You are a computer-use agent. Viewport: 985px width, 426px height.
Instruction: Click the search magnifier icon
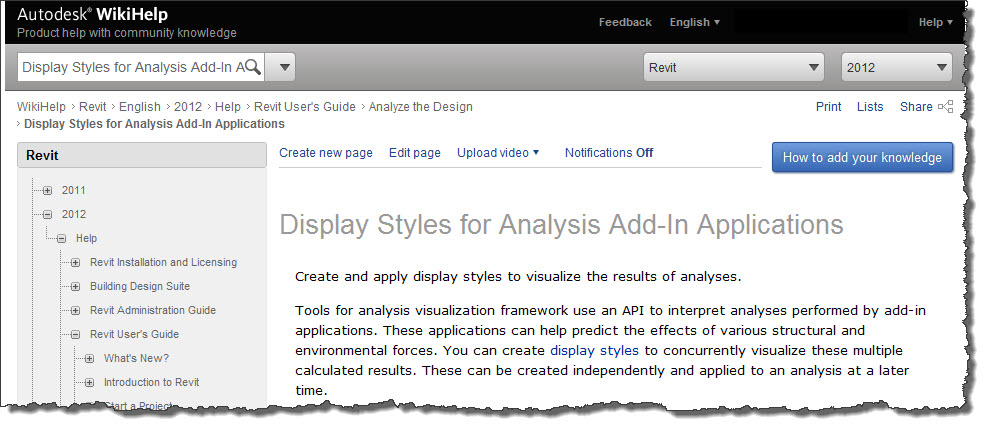253,68
